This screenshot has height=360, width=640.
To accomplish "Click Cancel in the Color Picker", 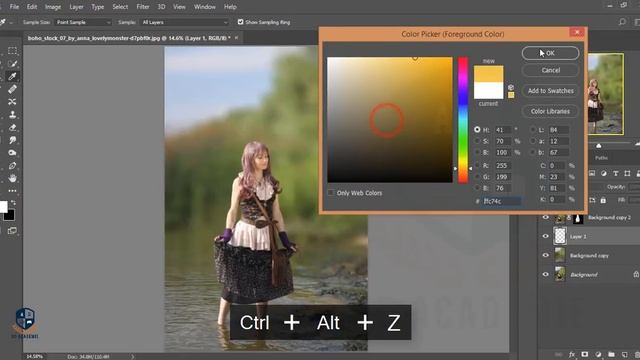I will pyautogui.click(x=550, y=70).
